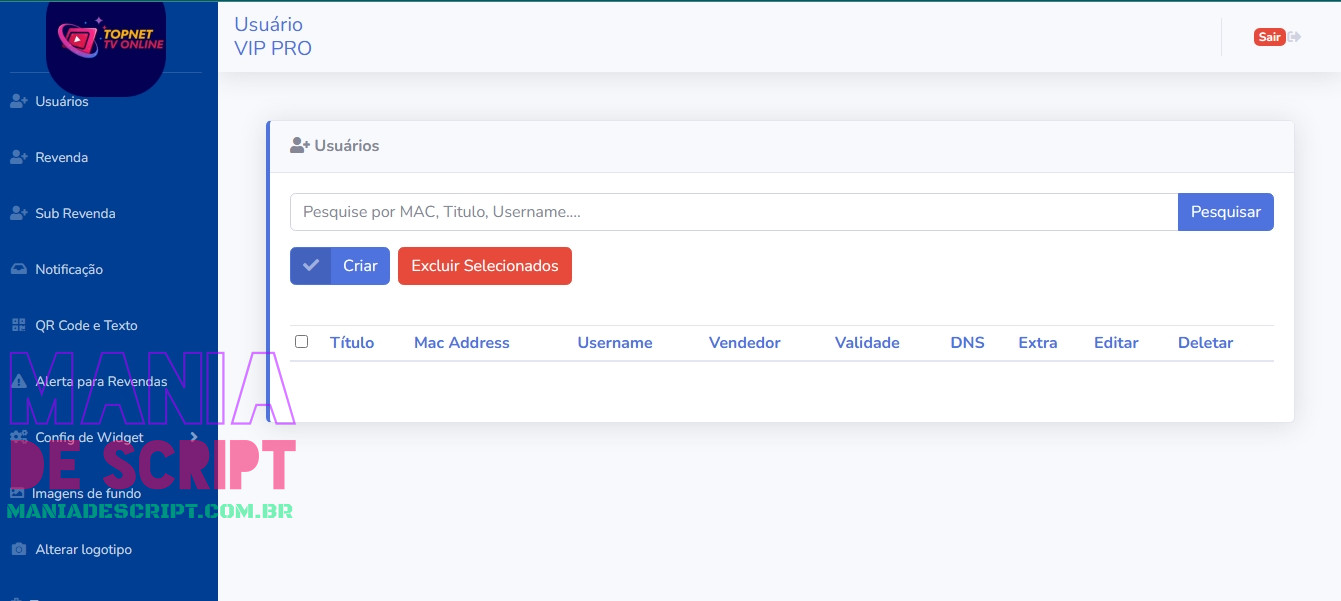This screenshot has height=601, width=1341.
Task: Select the Revenda sidebar icon
Action: click(x=18, y=157)
